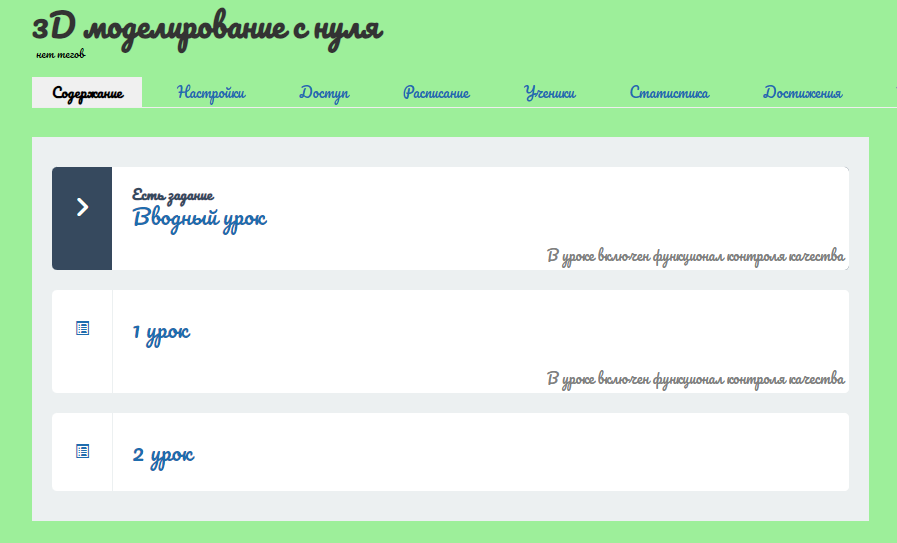Click the list icon beside 1 урок
Screen dimensions: 897x543
point(82,328)
